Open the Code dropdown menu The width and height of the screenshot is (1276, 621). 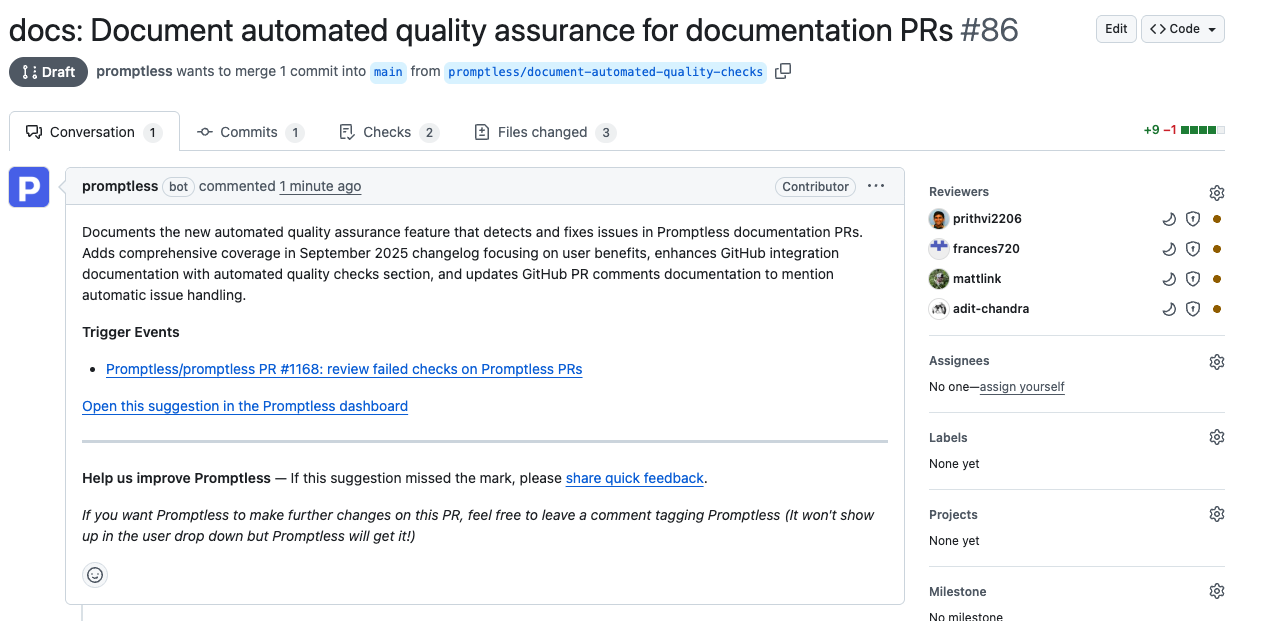click(x=1182, y=29)
